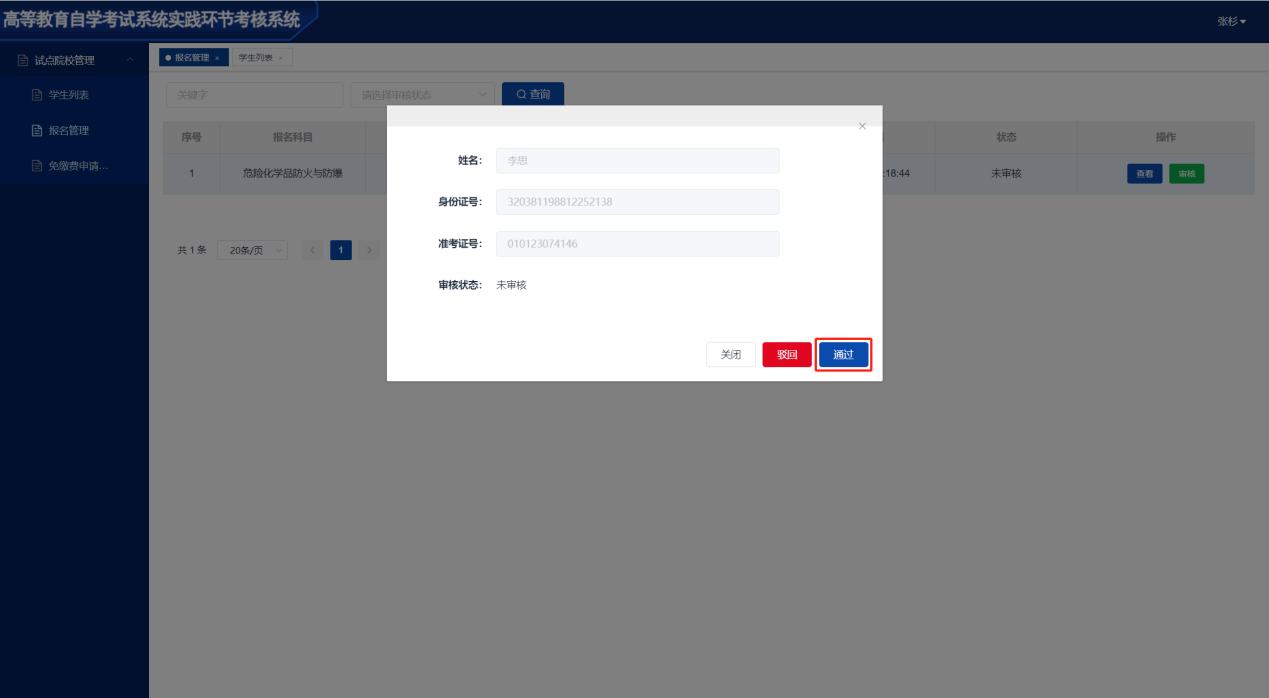
Task: Switch to the 学生列表 tab
Action: pos(255,58)
